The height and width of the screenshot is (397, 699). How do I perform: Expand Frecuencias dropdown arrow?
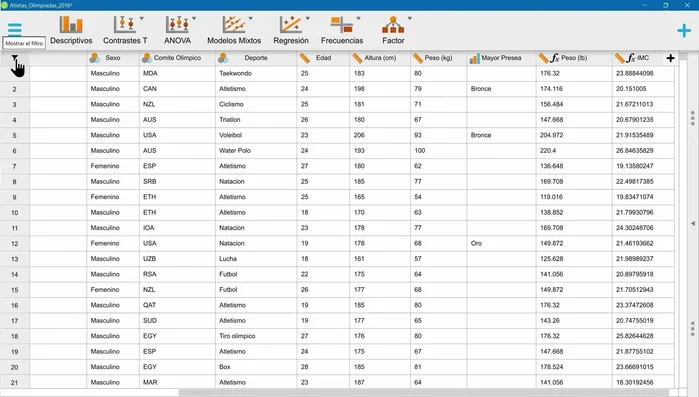coord(358,18)
